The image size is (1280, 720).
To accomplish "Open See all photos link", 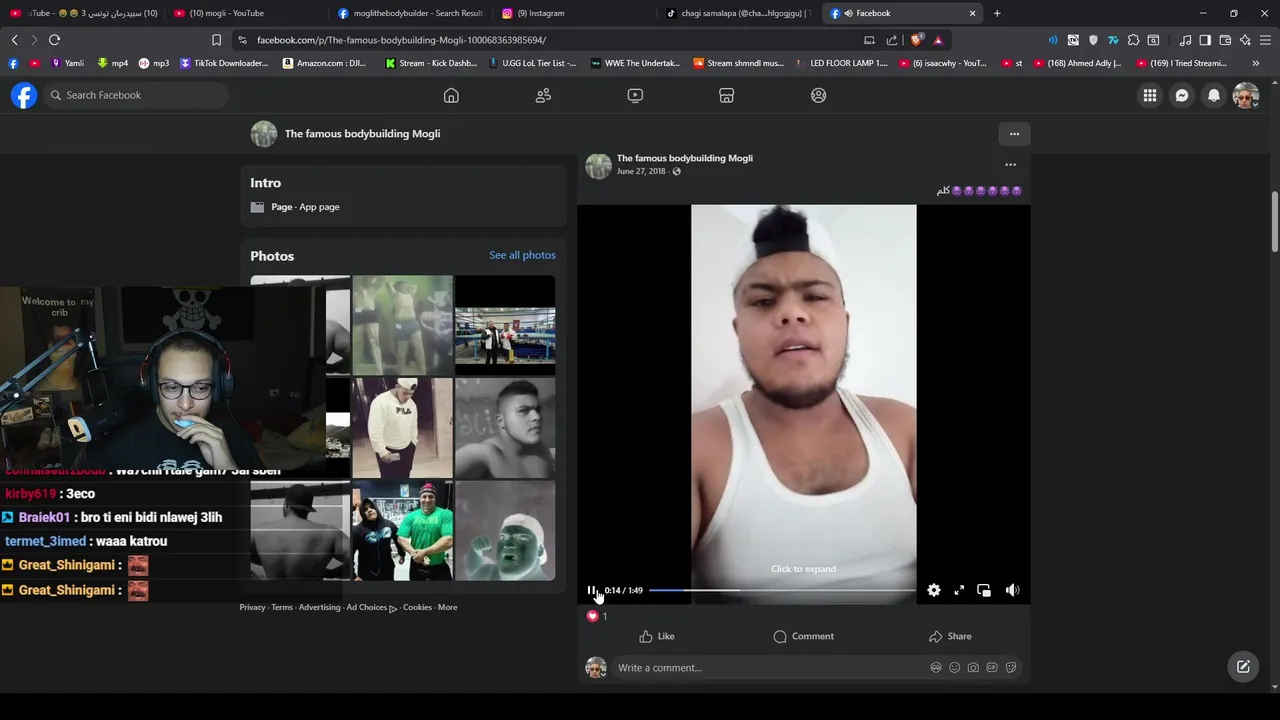I will coord(522,255).
